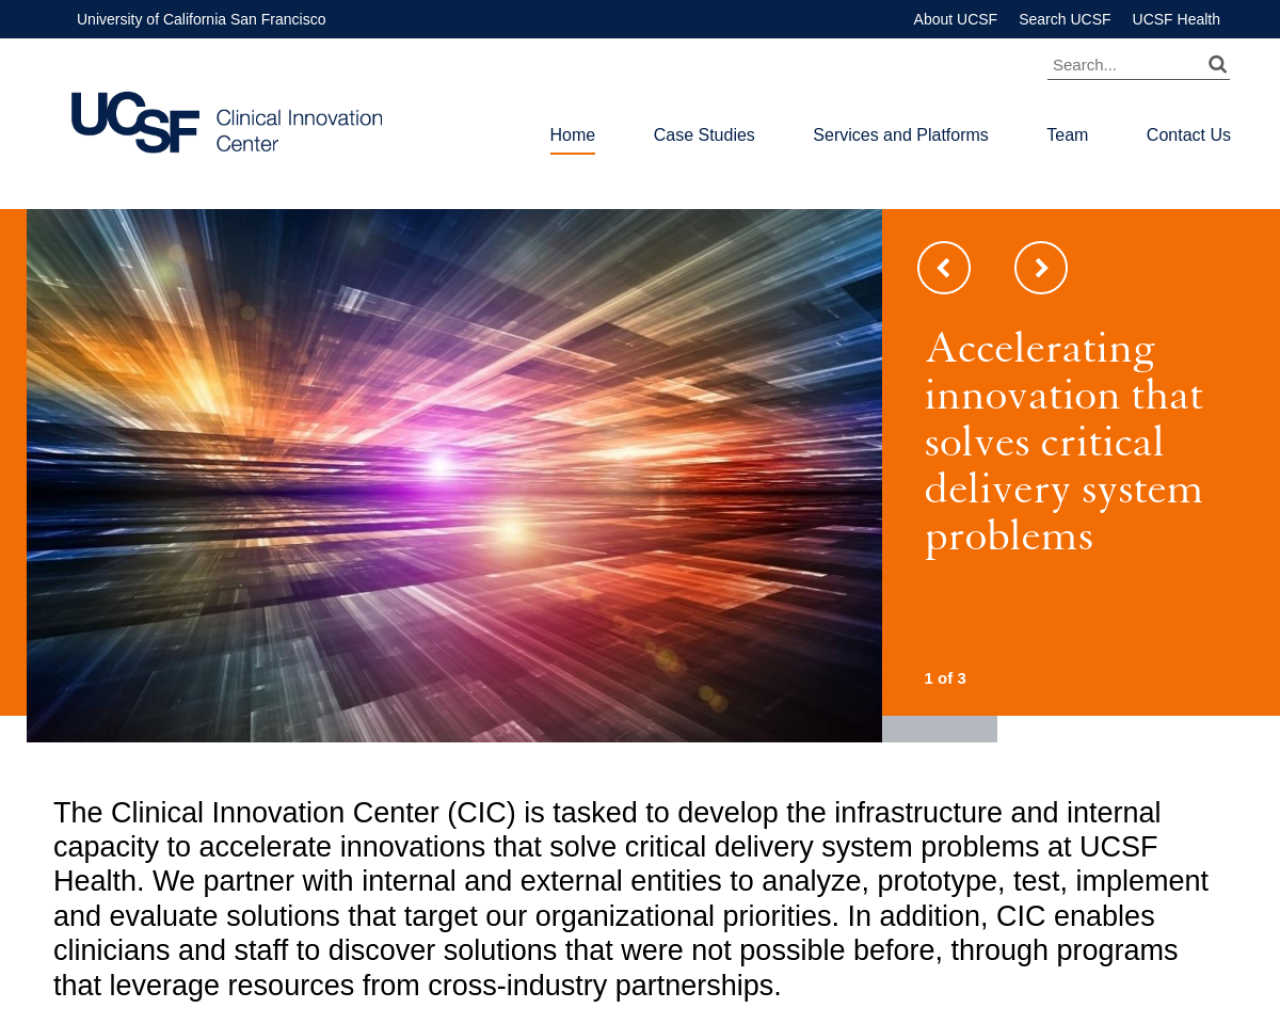Go to previous slide arrow
Viewport: 1280px width, 1024px height.
pos(944,268)
